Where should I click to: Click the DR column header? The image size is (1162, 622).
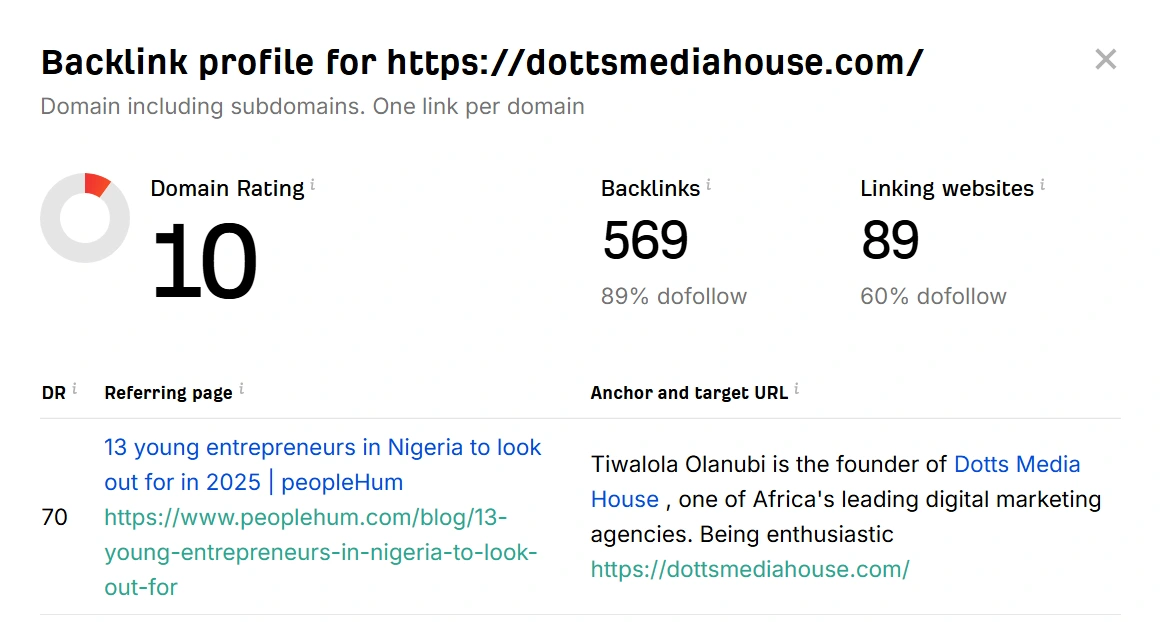tap(53, 393)
